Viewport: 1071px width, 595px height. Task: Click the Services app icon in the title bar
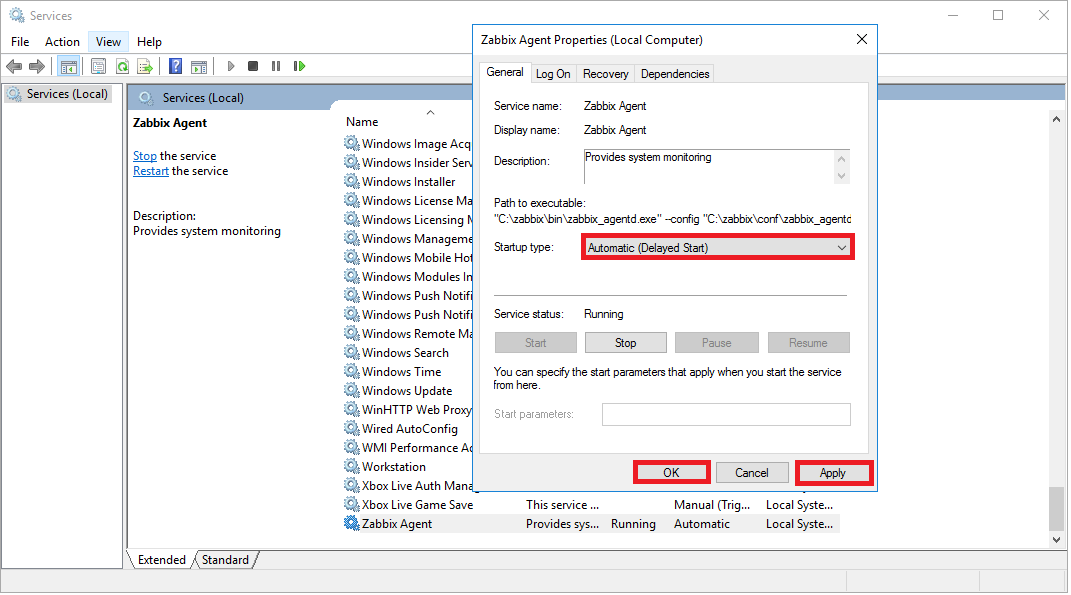coord(17,15)
